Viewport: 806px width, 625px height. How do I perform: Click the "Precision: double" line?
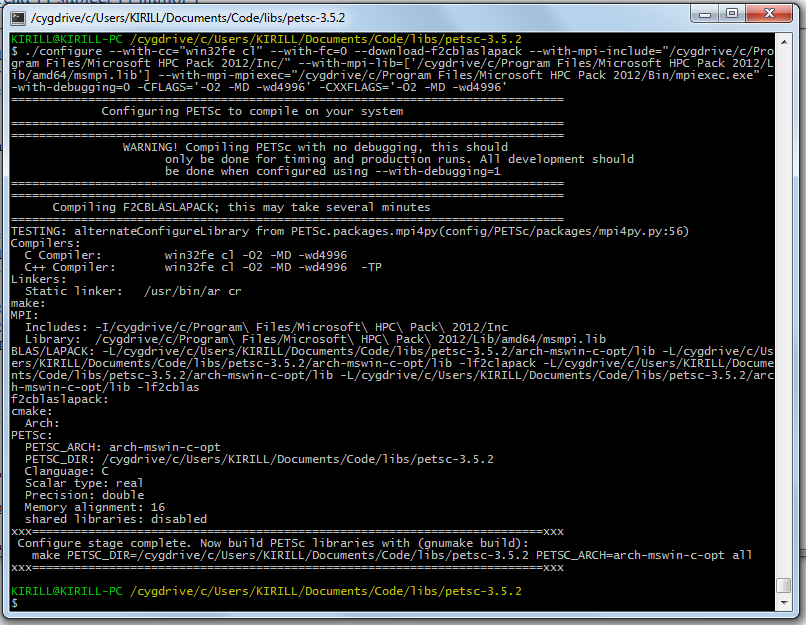[x=84, y=495]
